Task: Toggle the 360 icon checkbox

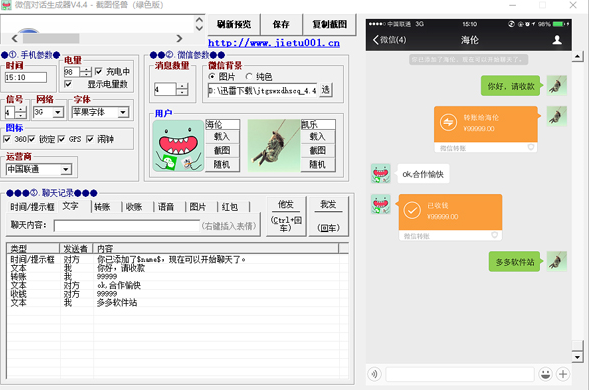Action: click(7, 139)
